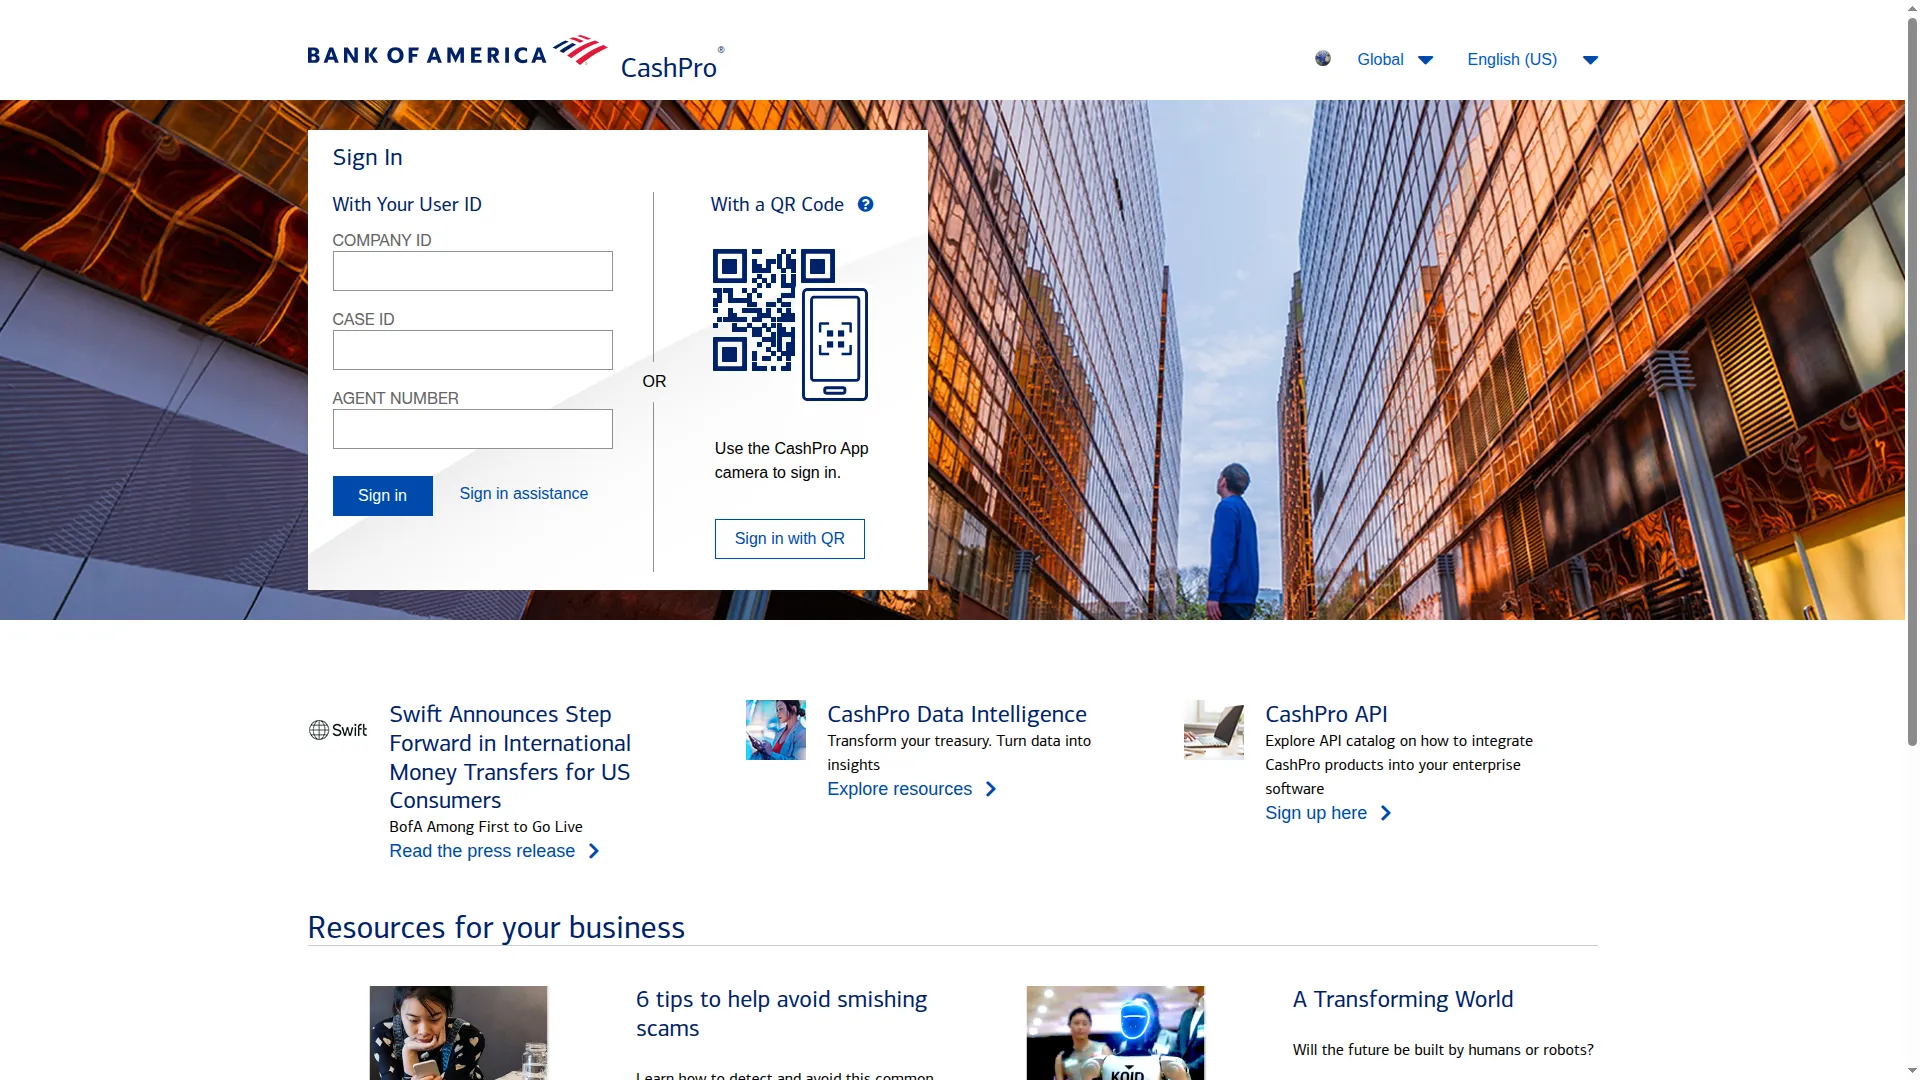Screen dimensions: 1920x1080
Task: Click the QR code phone scan image
Action: tap(790, 324)
